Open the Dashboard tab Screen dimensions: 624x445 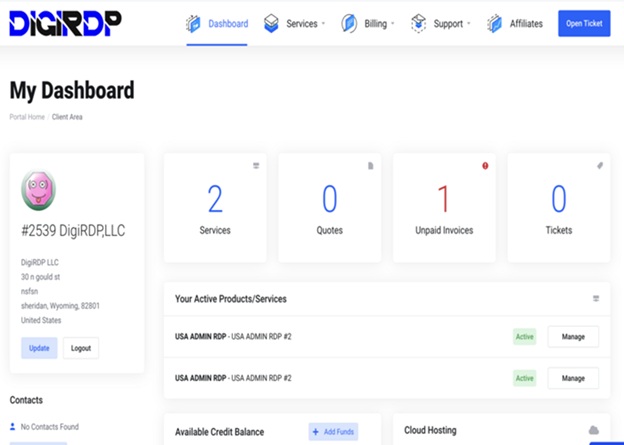point(228,24)
